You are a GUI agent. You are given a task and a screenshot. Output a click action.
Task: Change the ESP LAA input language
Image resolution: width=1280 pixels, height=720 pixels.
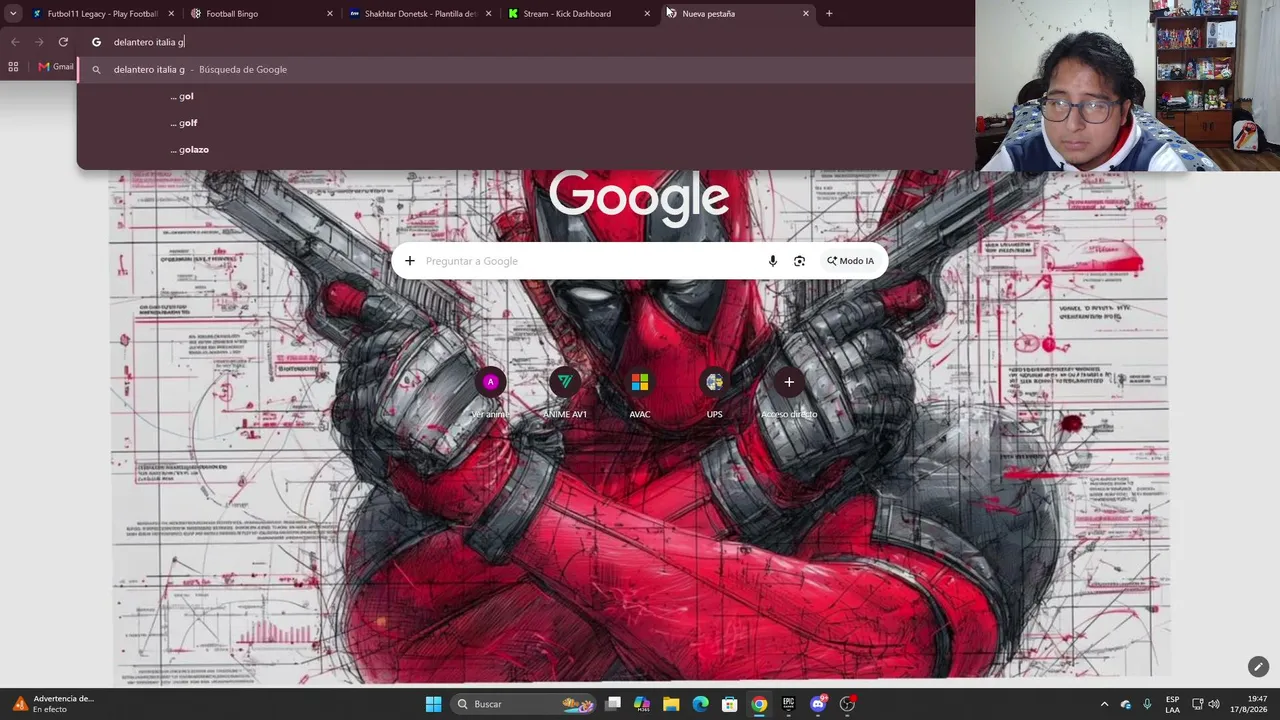tap(1172, 704)
